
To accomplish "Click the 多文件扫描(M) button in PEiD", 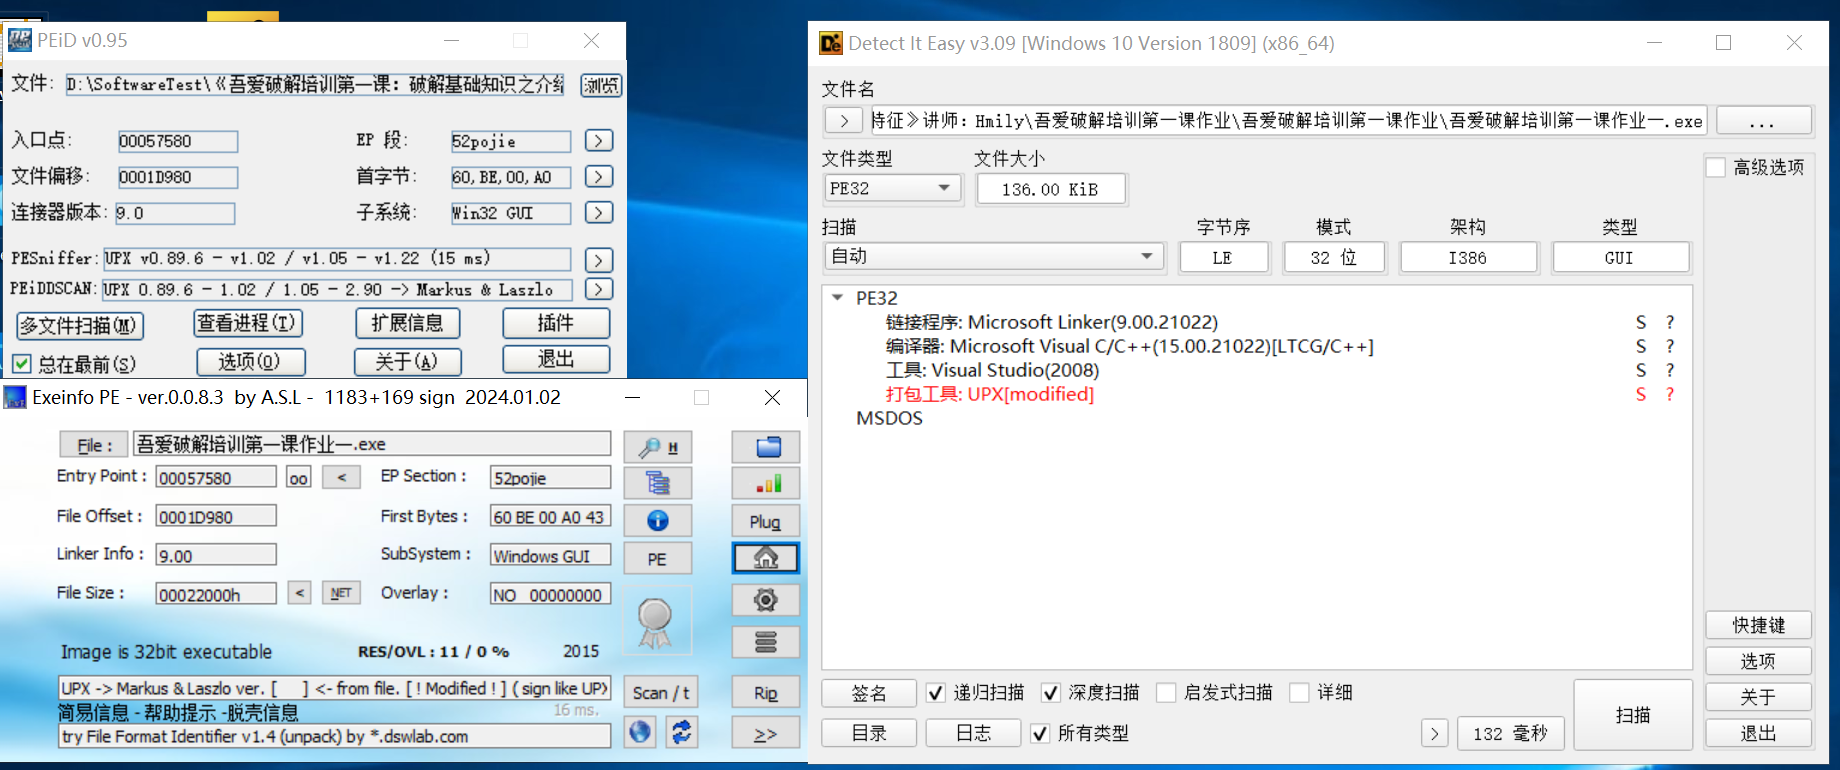I will pos(80,325).
